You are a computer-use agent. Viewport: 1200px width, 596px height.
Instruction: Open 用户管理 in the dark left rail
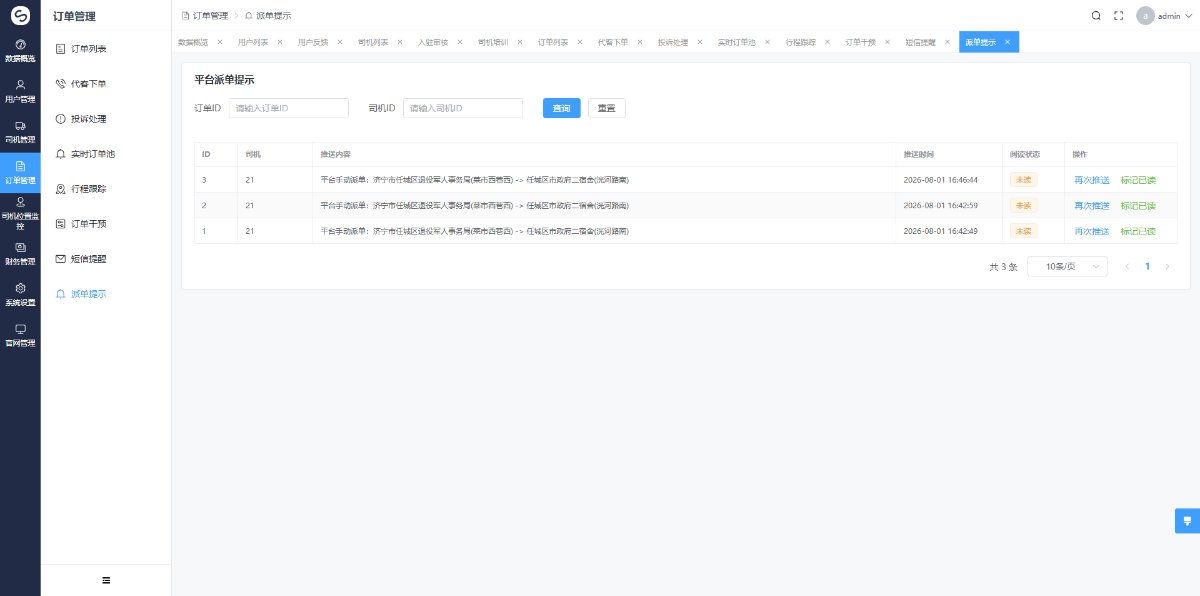click(20, 92)
